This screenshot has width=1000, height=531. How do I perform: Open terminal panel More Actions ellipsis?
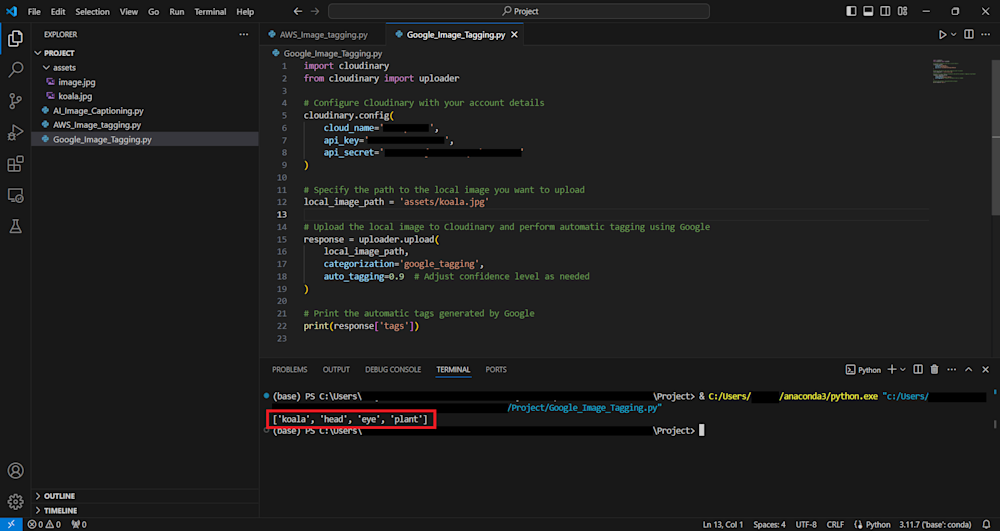click(x=952, y=370)
